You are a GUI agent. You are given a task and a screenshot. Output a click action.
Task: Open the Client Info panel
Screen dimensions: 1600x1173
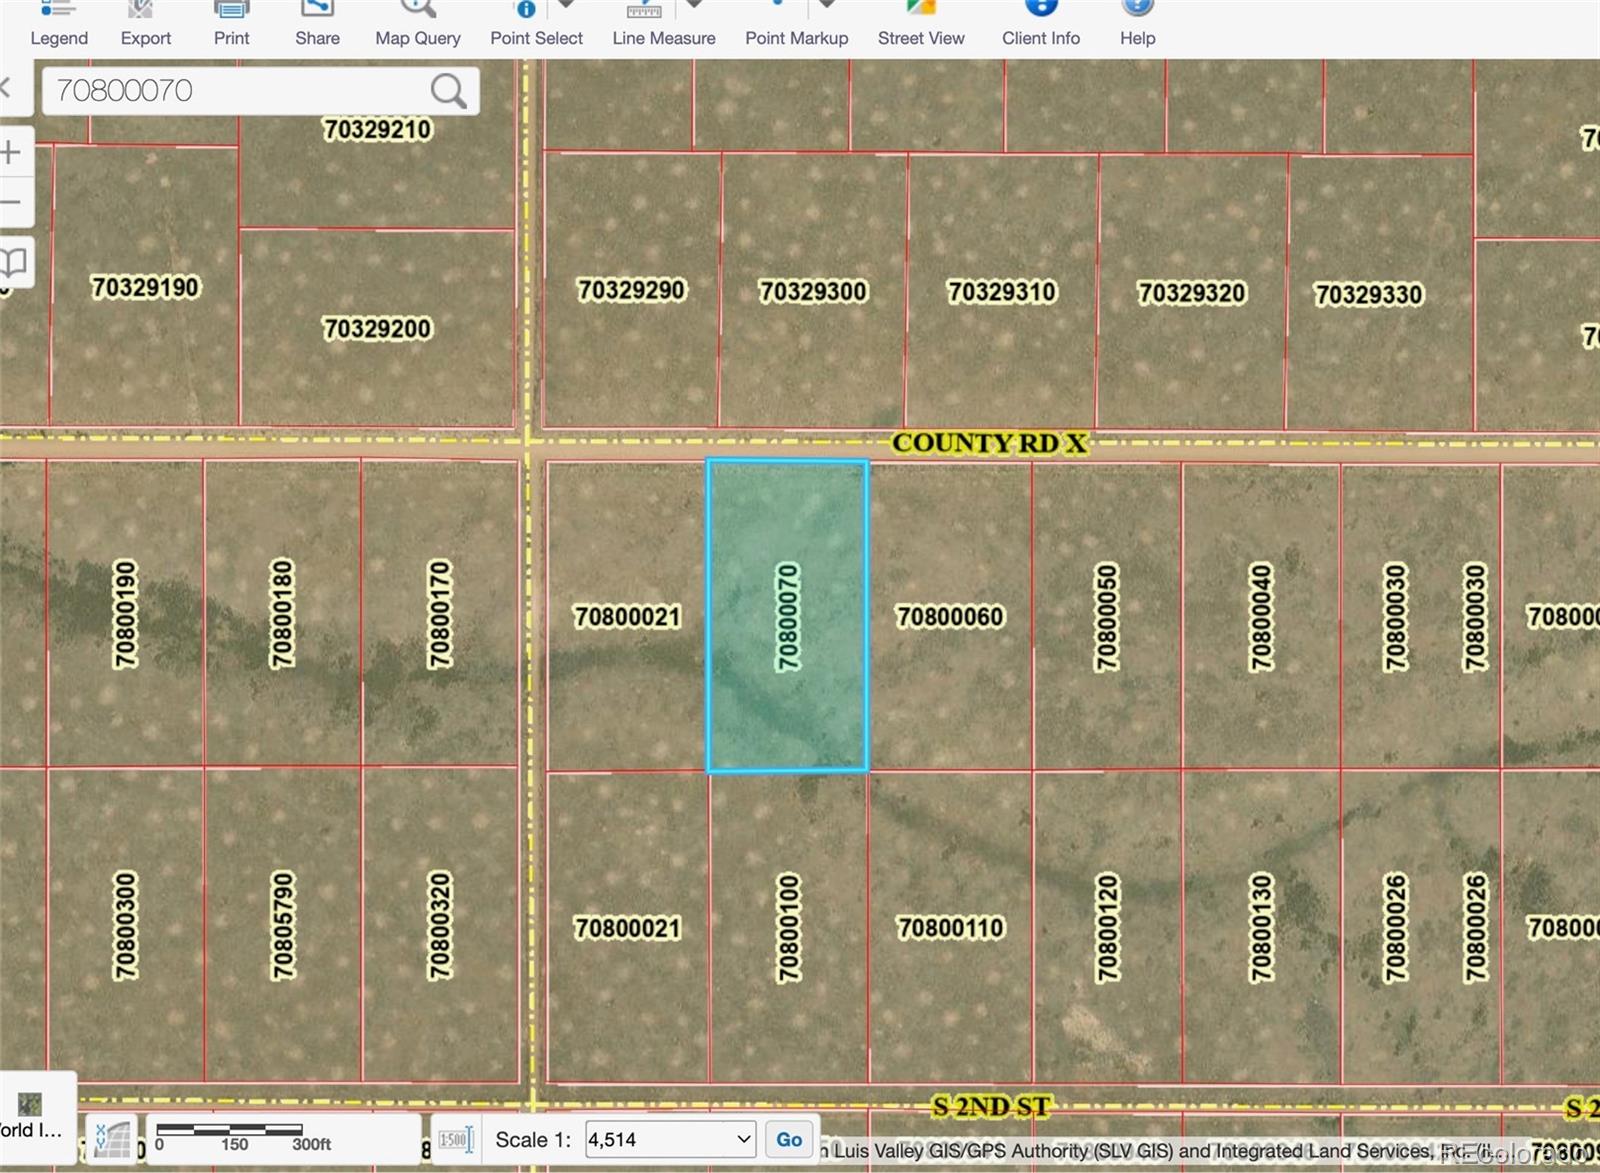coord(1039,14)
